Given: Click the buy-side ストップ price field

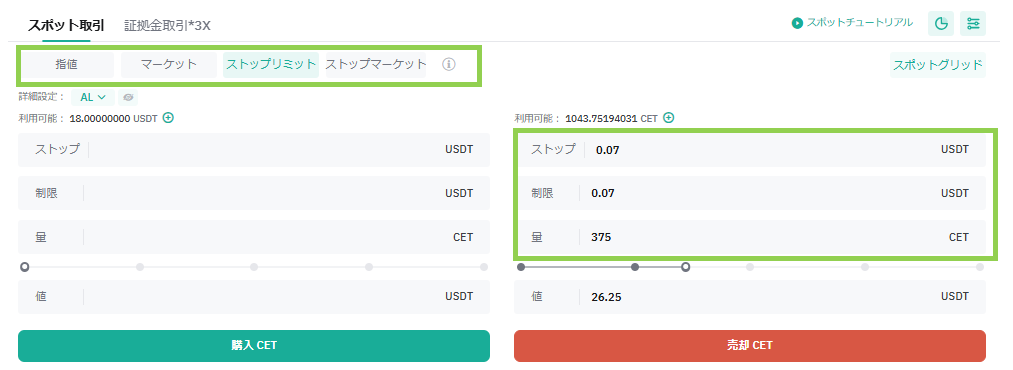Looking at the screenshot, I should coord(254,150).
